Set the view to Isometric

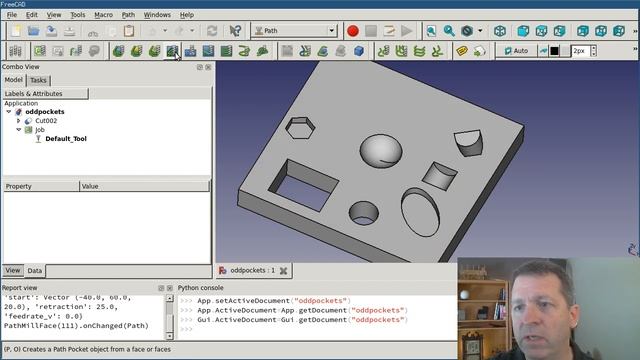pyautogui.click(x=500, y=31)
